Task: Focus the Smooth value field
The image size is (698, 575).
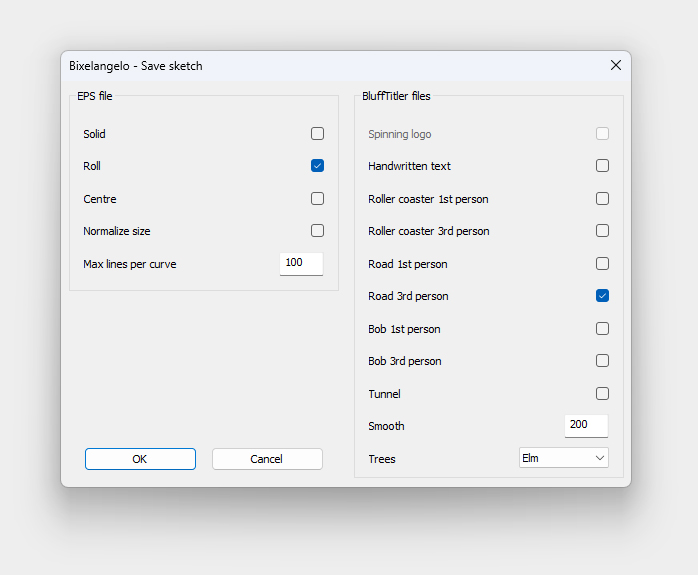Action: (586, 426)
